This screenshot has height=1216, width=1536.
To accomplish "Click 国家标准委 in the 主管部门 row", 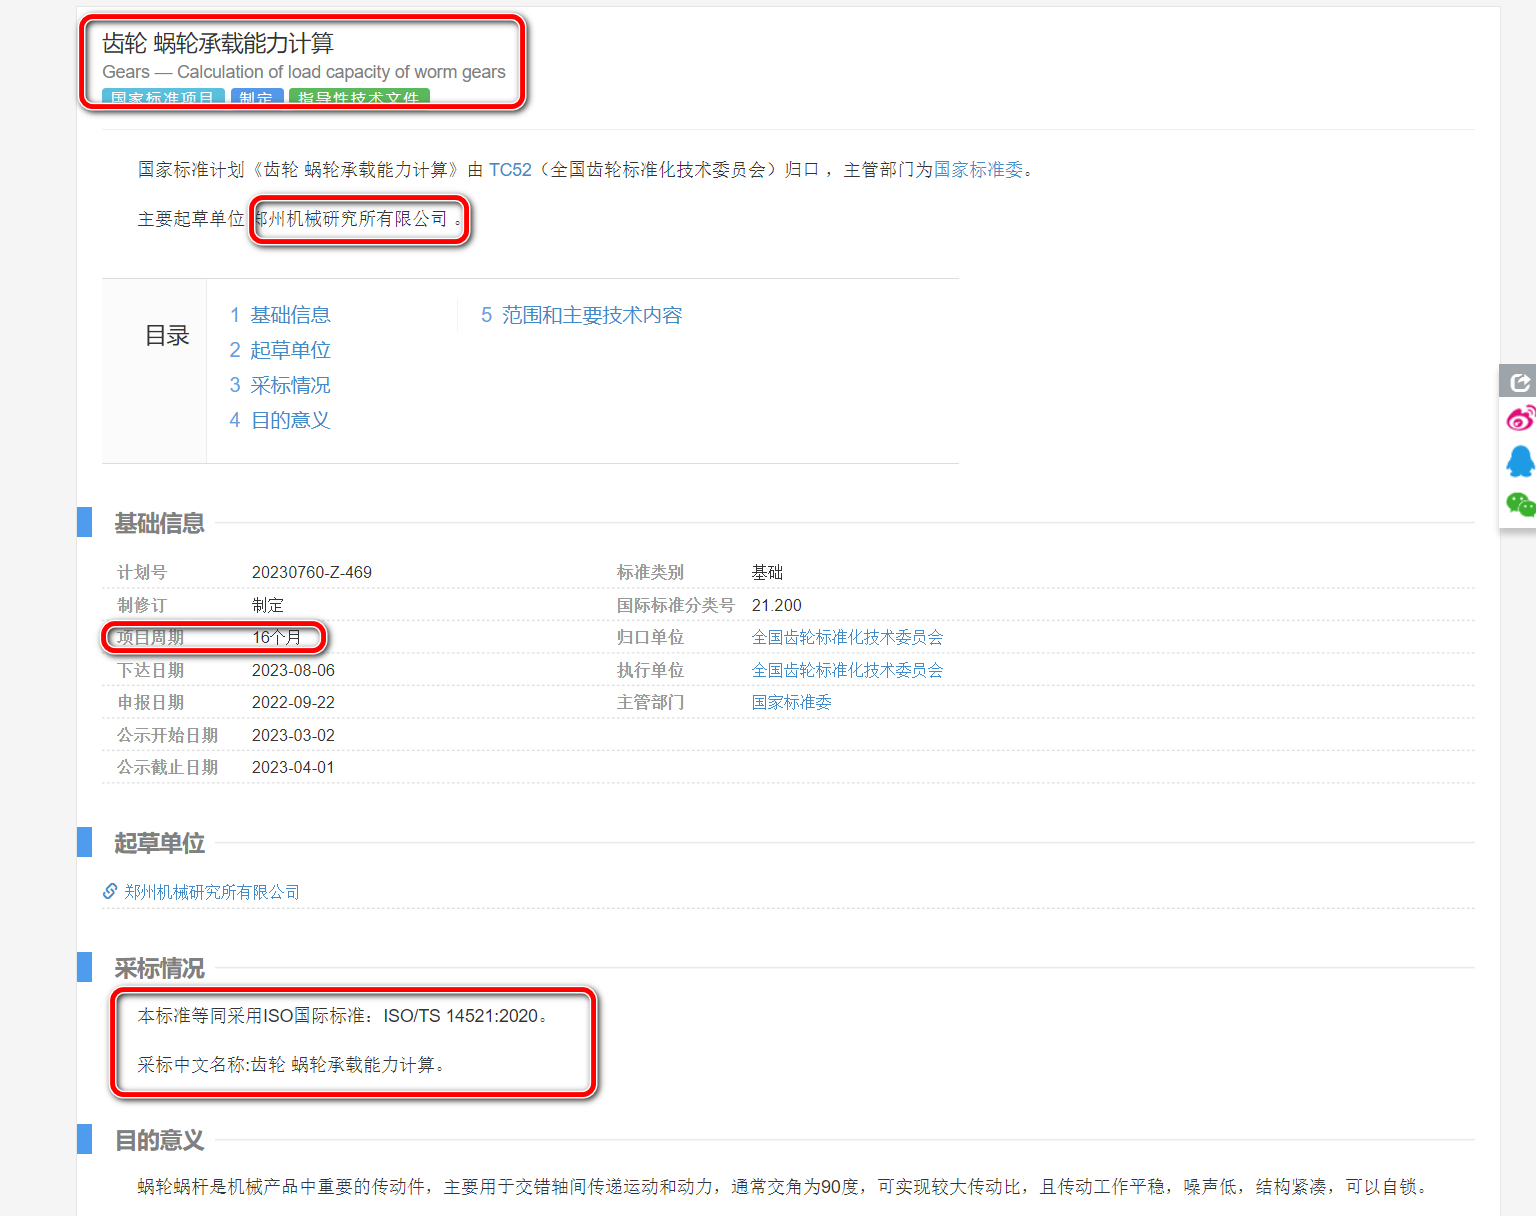I will point(791,702).
